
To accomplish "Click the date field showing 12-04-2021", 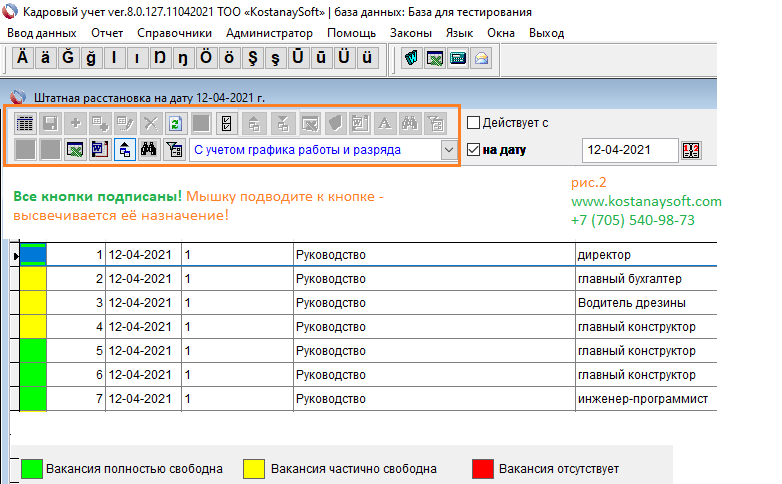I will (630, 150).
